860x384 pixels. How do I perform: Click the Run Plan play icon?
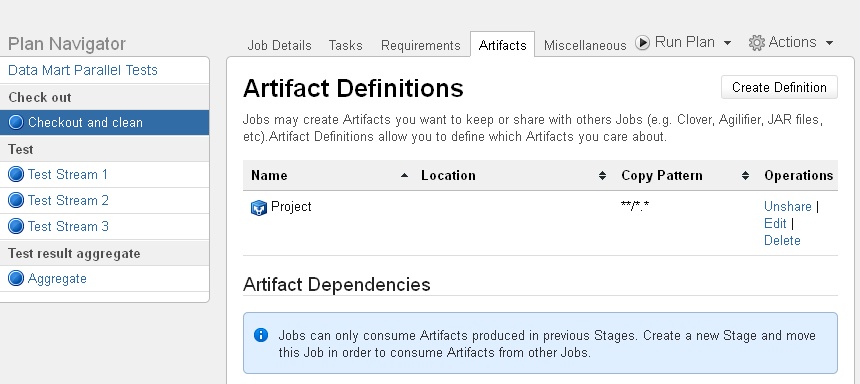click(643, 42)
